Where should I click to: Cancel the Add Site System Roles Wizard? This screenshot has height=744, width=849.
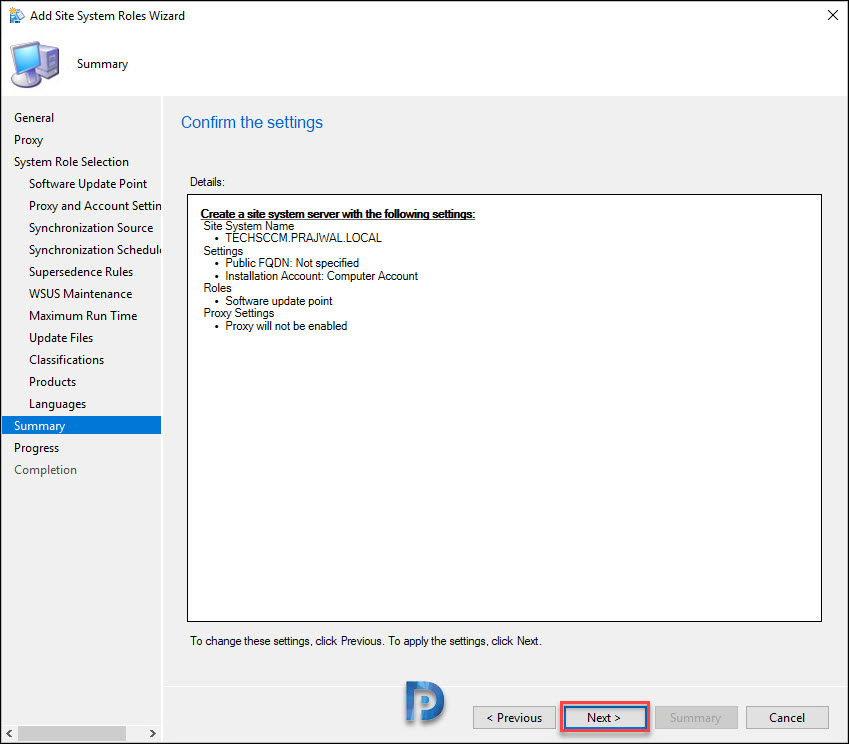[787, 717]
